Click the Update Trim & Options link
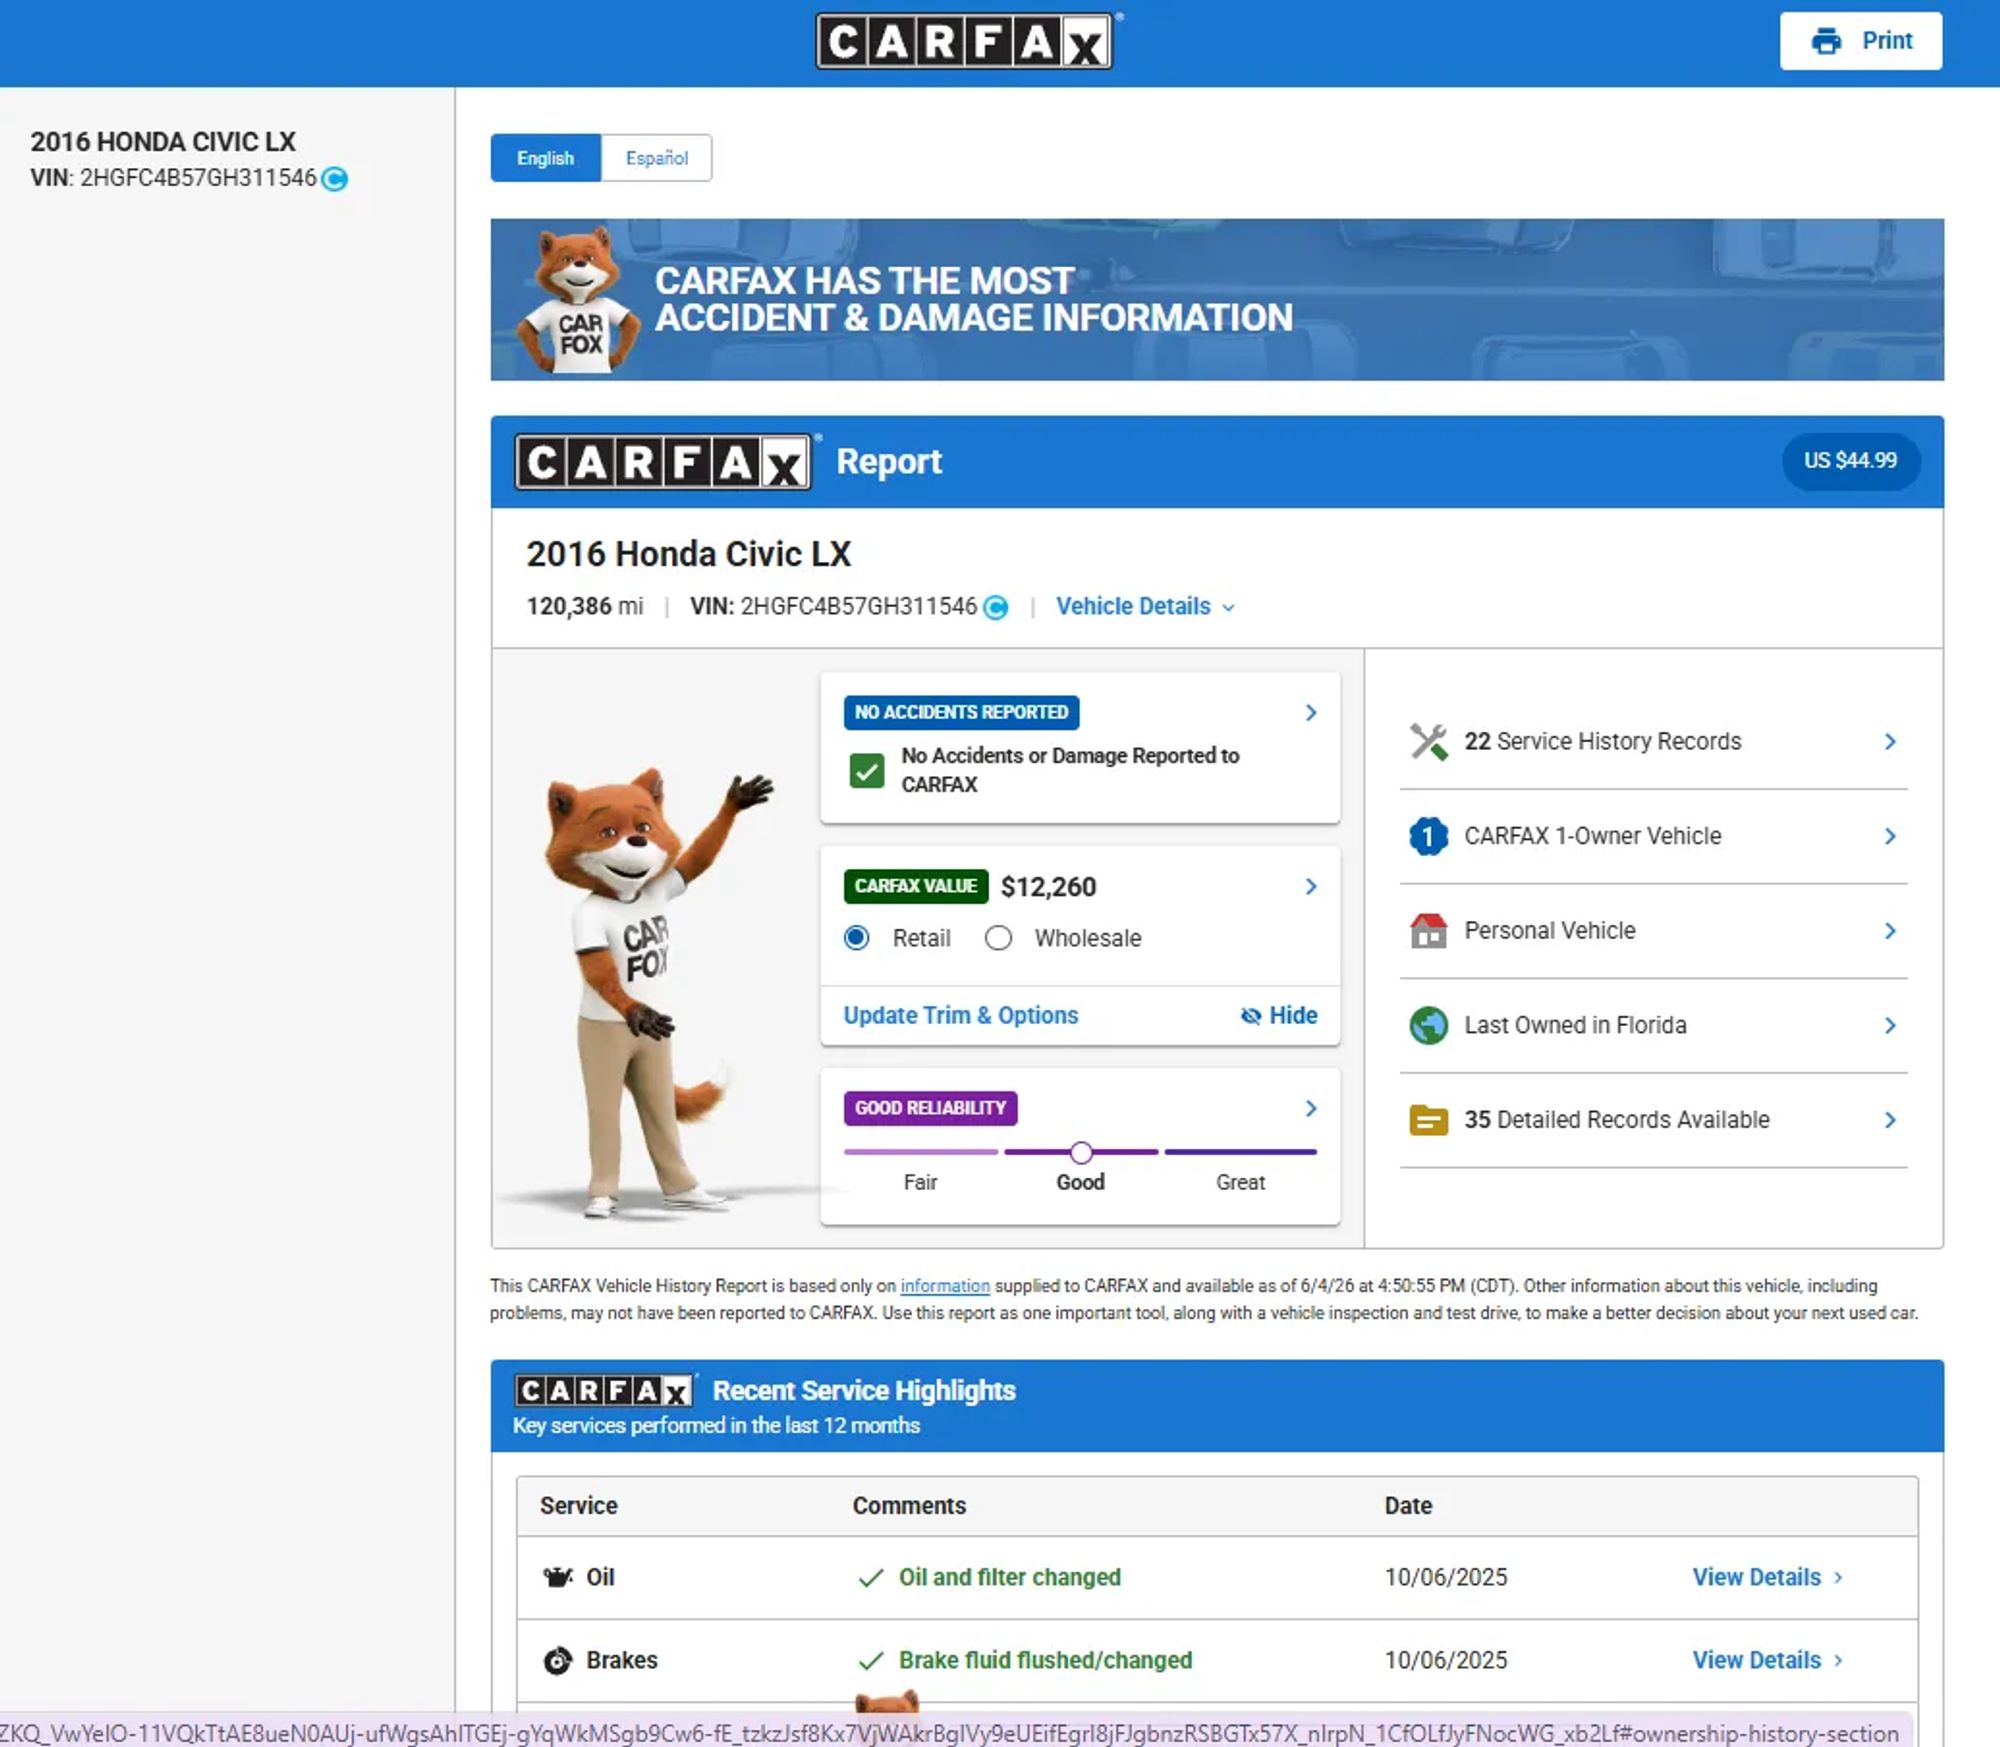Screen dimensions: 2000x1747 tap(961, 1016)
